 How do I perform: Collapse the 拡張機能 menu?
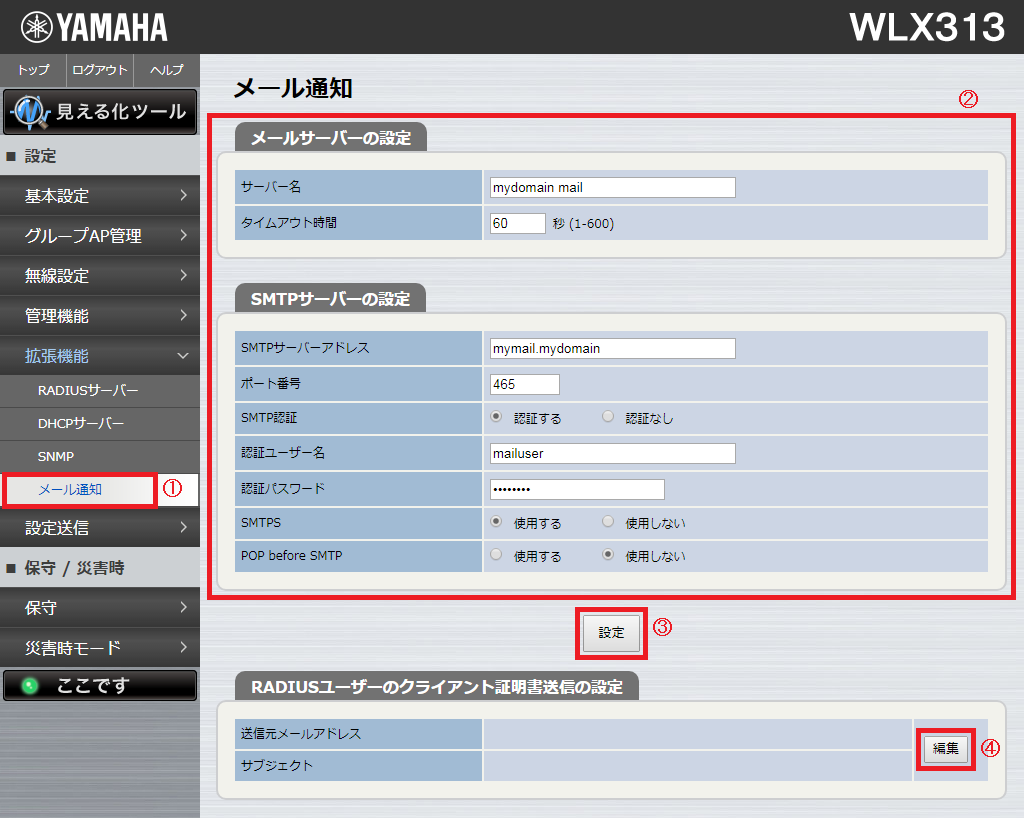(100, 356)
